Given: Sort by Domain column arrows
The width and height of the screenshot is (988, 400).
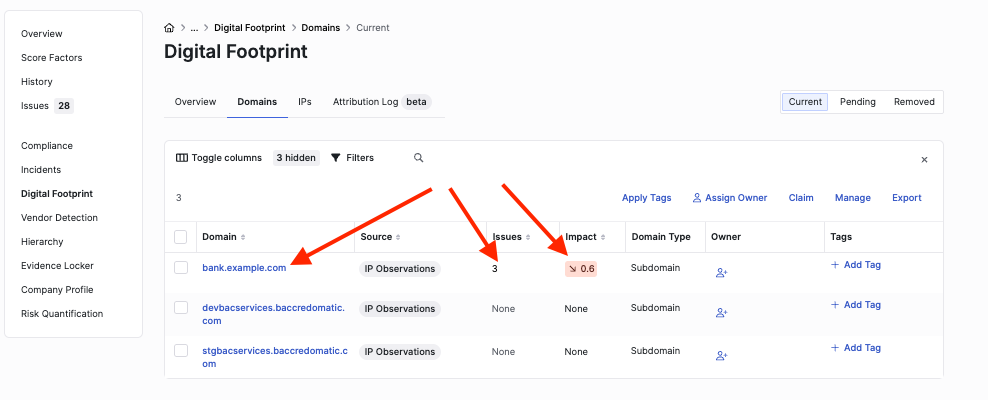Looking at the screenshot, I should pos(243,237).
